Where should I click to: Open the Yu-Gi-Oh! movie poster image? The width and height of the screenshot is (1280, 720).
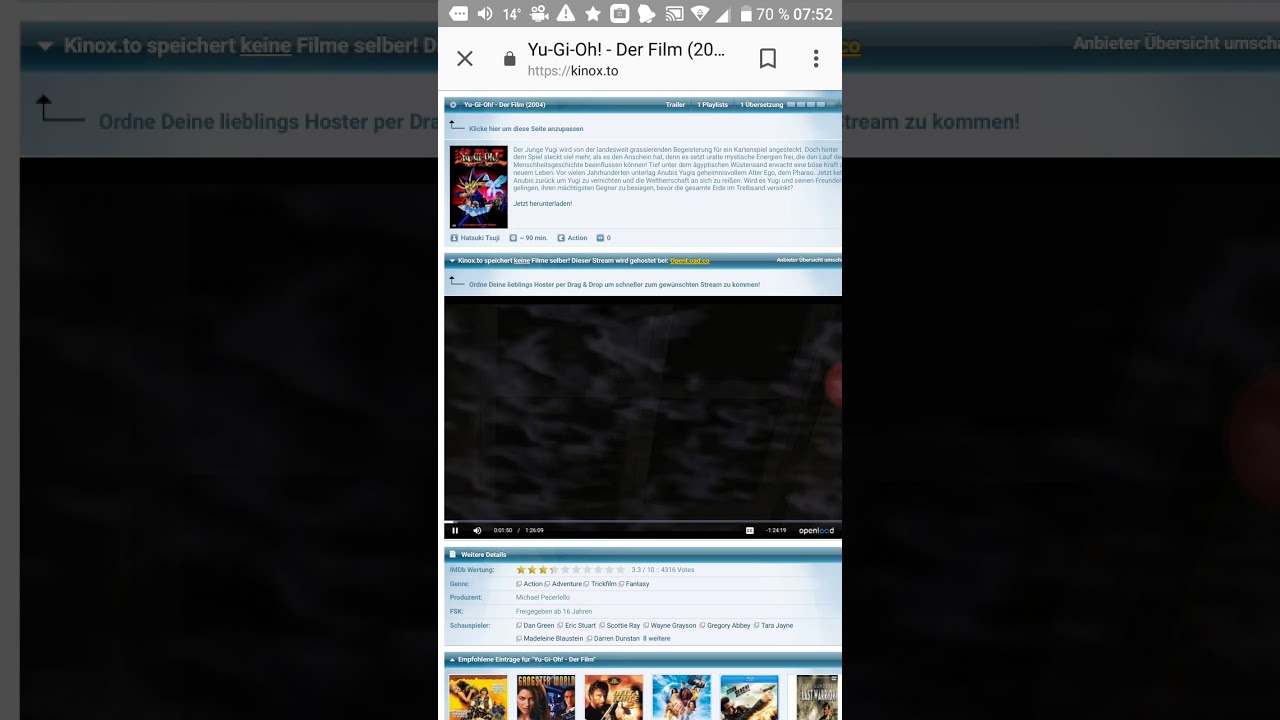click(478, 187)
